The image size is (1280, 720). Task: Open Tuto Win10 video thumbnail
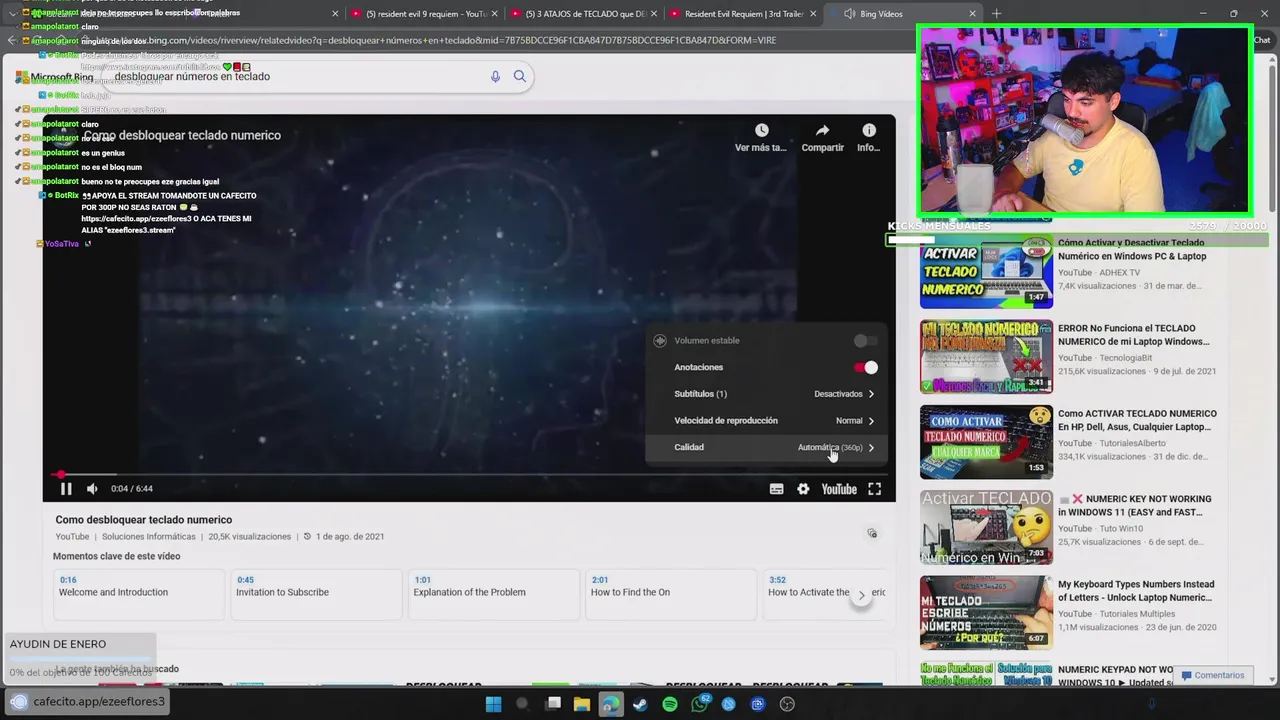coord(986,527)
